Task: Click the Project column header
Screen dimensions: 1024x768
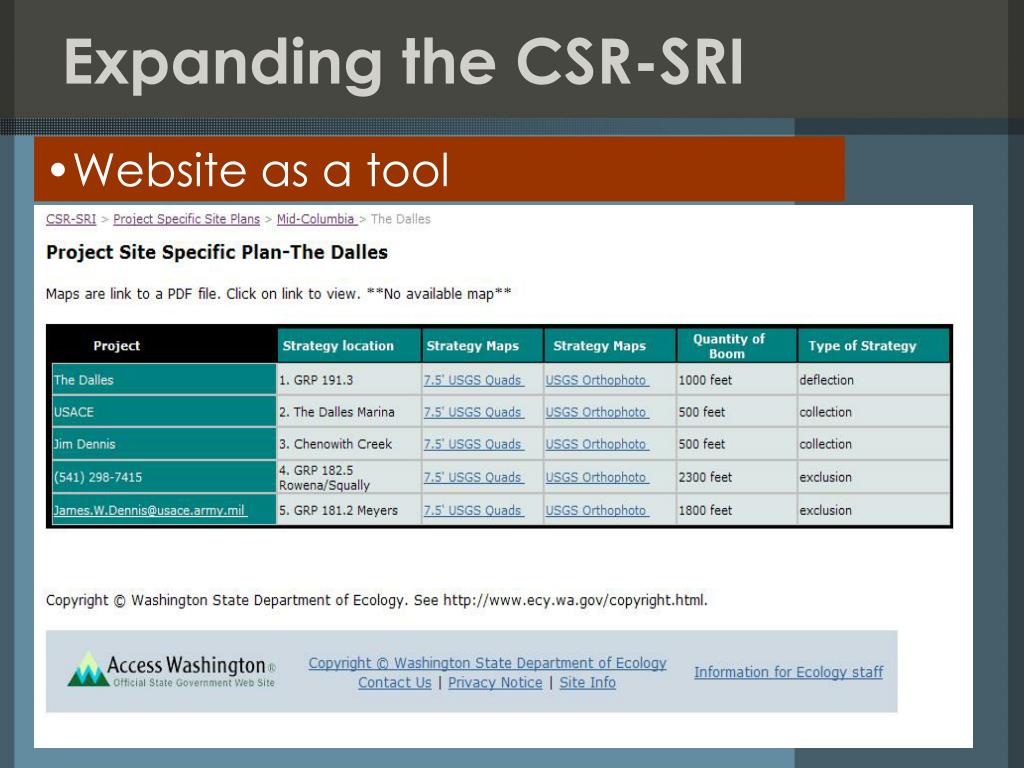Action: tap(164, 345)
